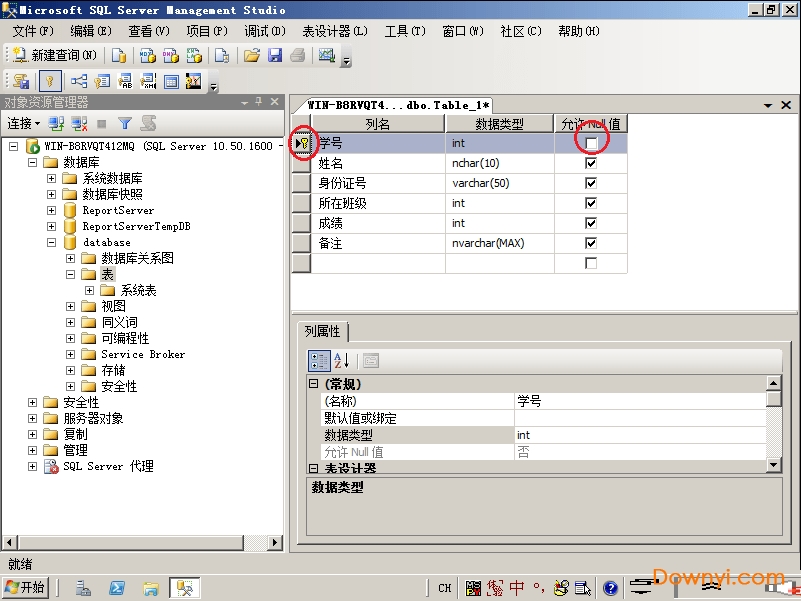Switch properties to categorized view
The width and height of the screenshot is (801, 601).
click(319, 361)
